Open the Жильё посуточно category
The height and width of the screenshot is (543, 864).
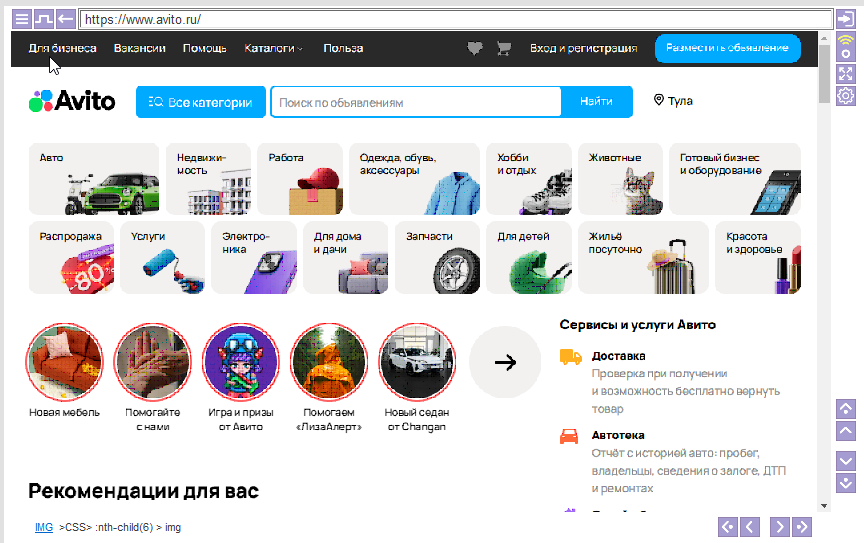643,257
